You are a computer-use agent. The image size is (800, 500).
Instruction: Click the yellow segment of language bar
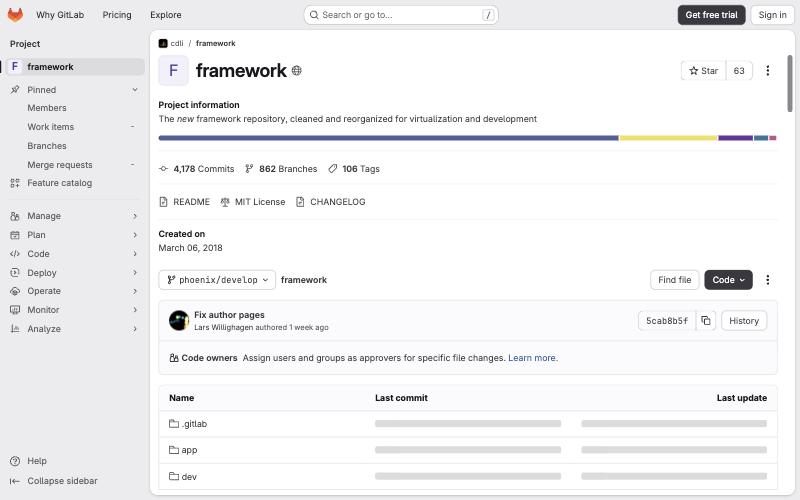coord(668,138)
